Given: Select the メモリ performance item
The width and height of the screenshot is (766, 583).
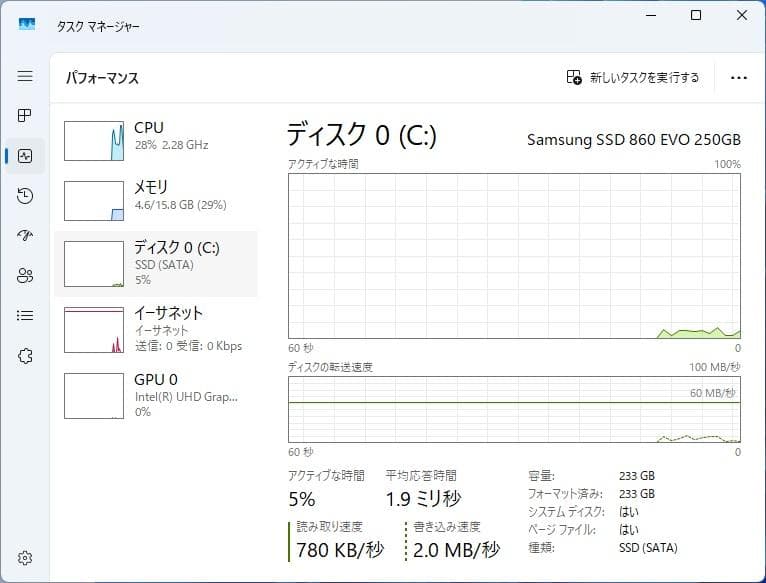Looking at the screenshot, I should coord(155,201).
